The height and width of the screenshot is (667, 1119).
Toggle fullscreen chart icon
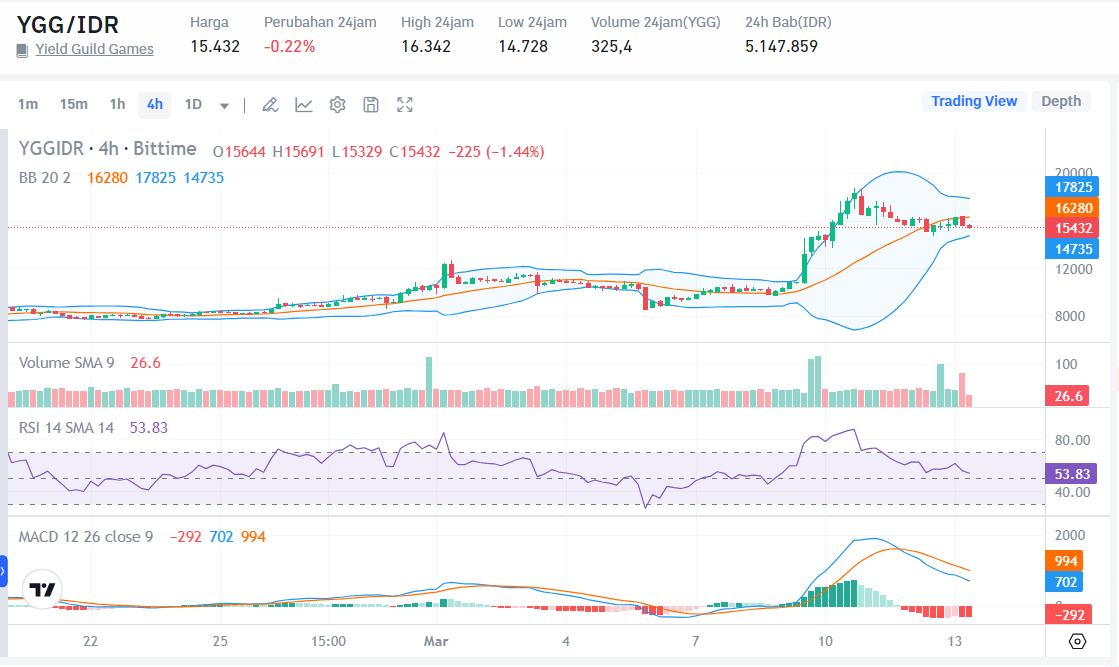(x=405, y=105)
